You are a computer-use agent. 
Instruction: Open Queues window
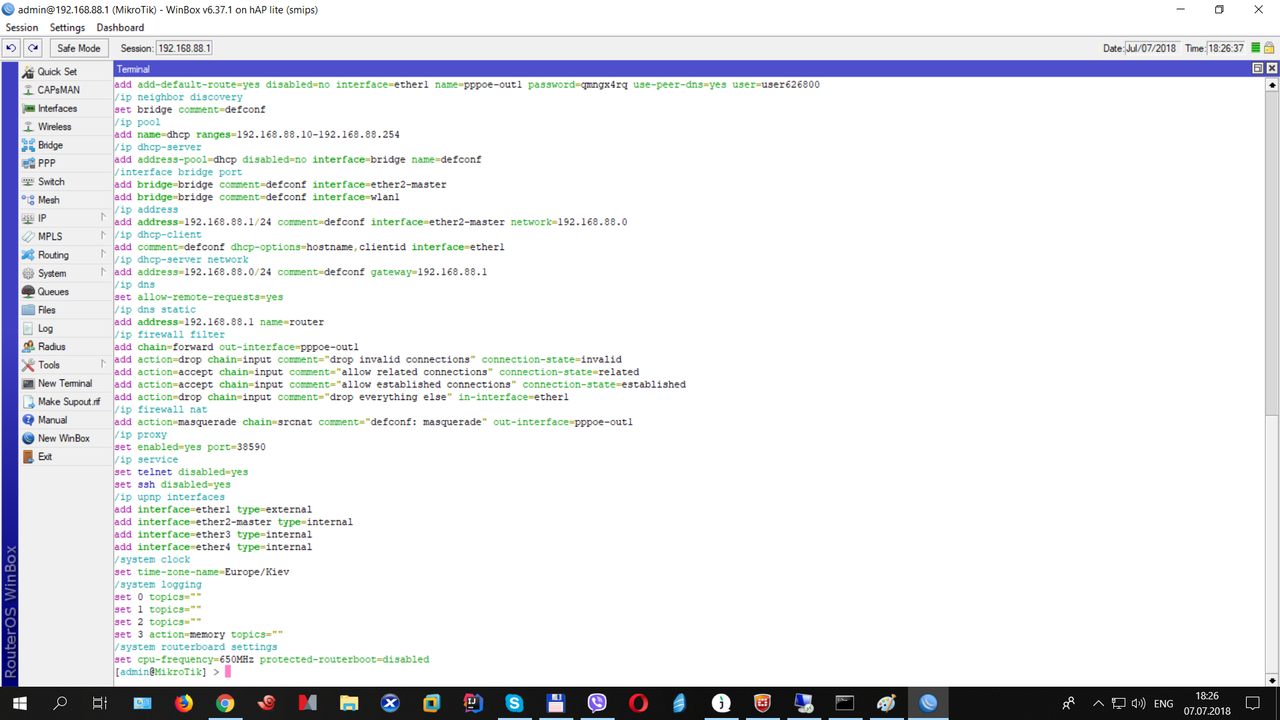[x=53, y=292]
